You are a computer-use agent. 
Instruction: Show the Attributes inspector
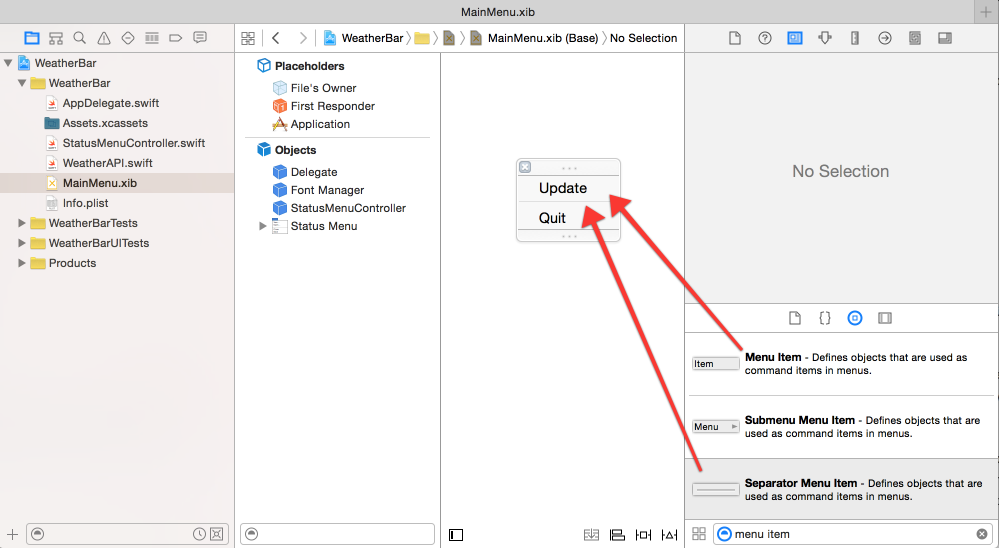(824, 38)
